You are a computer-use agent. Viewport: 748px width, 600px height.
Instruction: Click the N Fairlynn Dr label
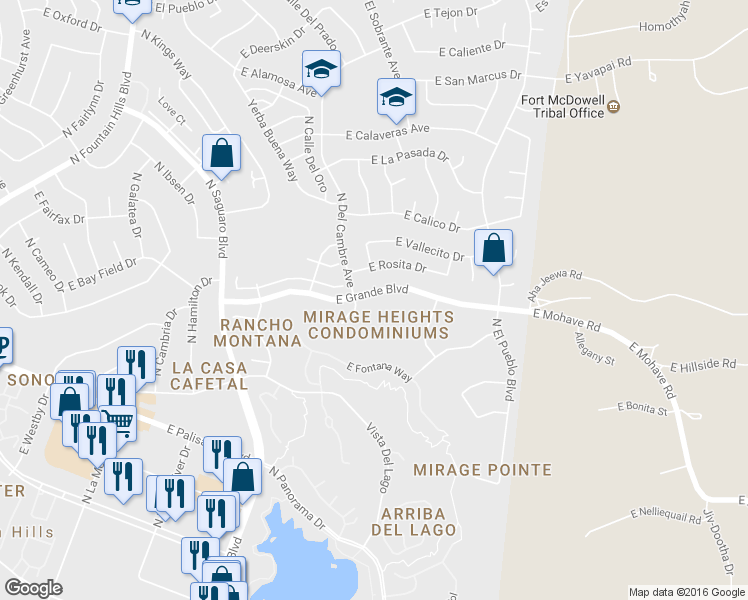pyautogui.click(x=83, y=109)
